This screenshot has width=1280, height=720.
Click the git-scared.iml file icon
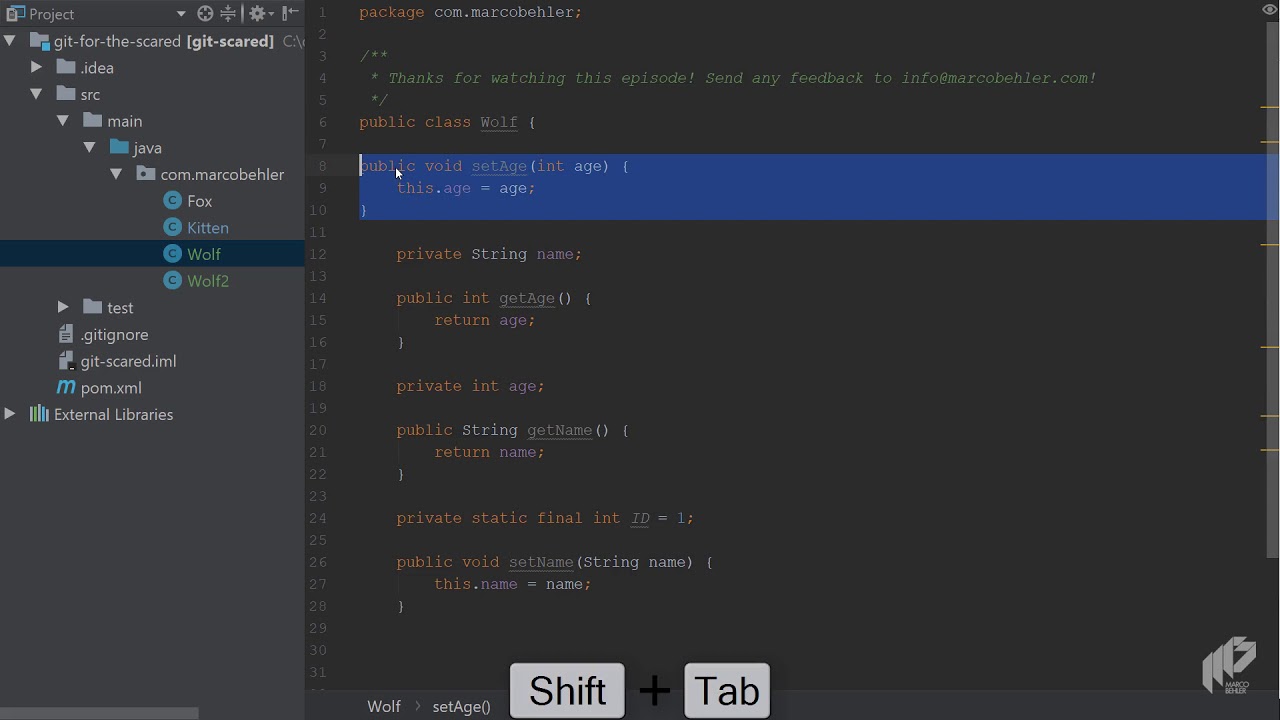click(x=66, y=361)
